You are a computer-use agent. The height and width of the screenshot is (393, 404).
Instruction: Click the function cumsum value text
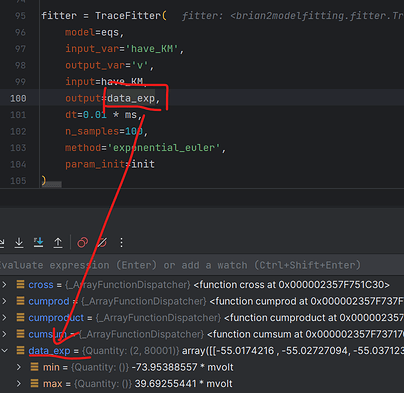tap(305, 334)
